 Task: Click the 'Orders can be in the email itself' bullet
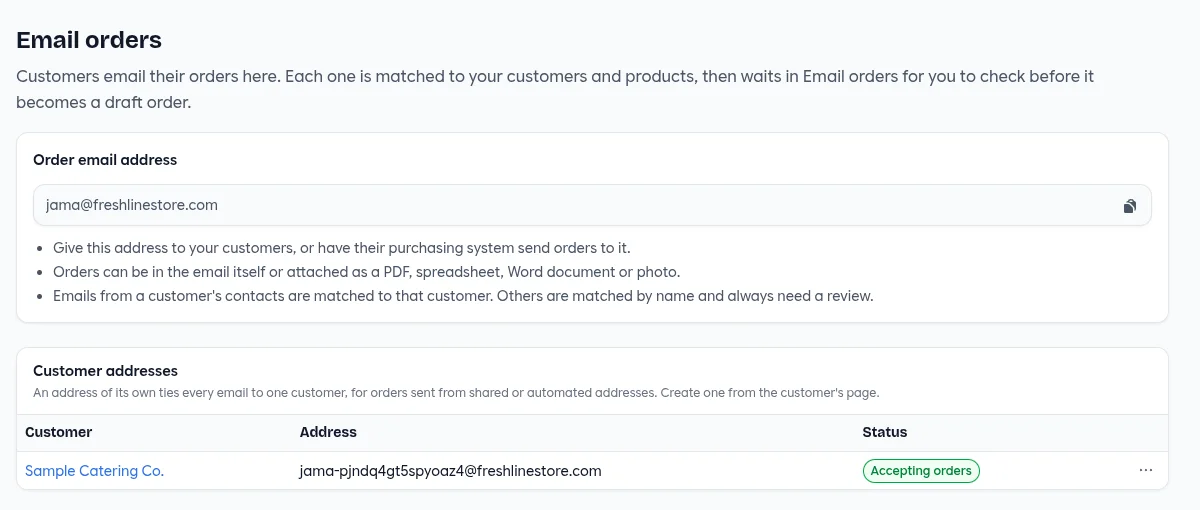(366, 272)
